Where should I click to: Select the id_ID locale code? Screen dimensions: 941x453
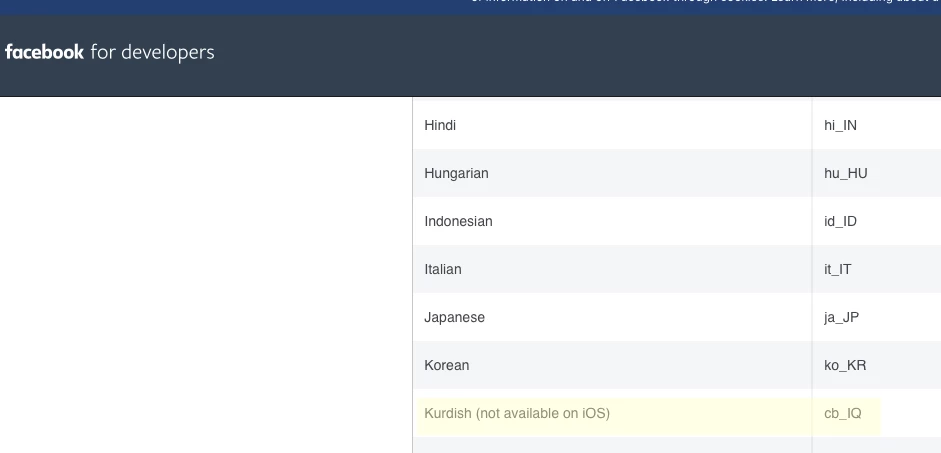coord(840,221)
